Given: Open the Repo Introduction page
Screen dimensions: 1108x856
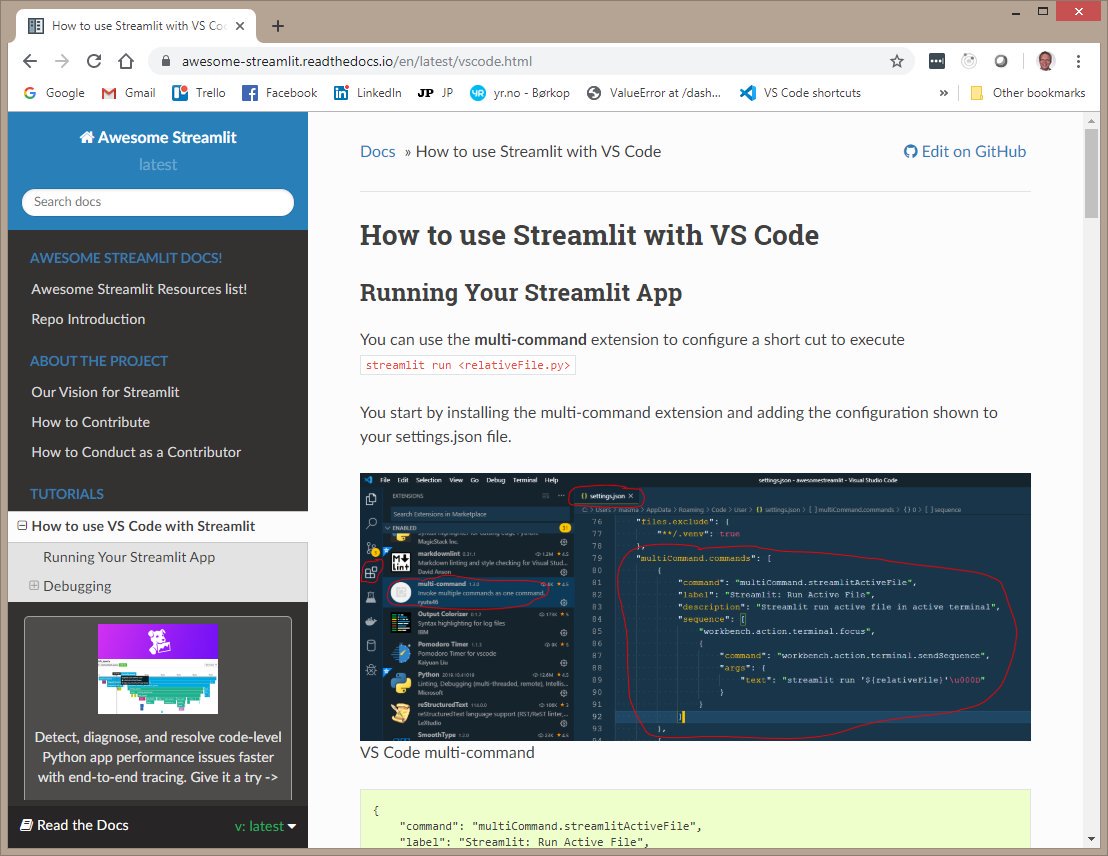Looking at the screenshot, I should click(88, 319).
